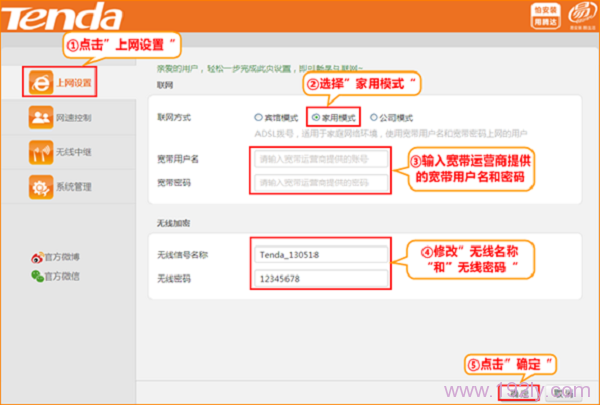The height and width of the screenshot is (405, 600).
Task: Click the 上网设置 browser icon in sidebar
Action: tap(40, 84)
